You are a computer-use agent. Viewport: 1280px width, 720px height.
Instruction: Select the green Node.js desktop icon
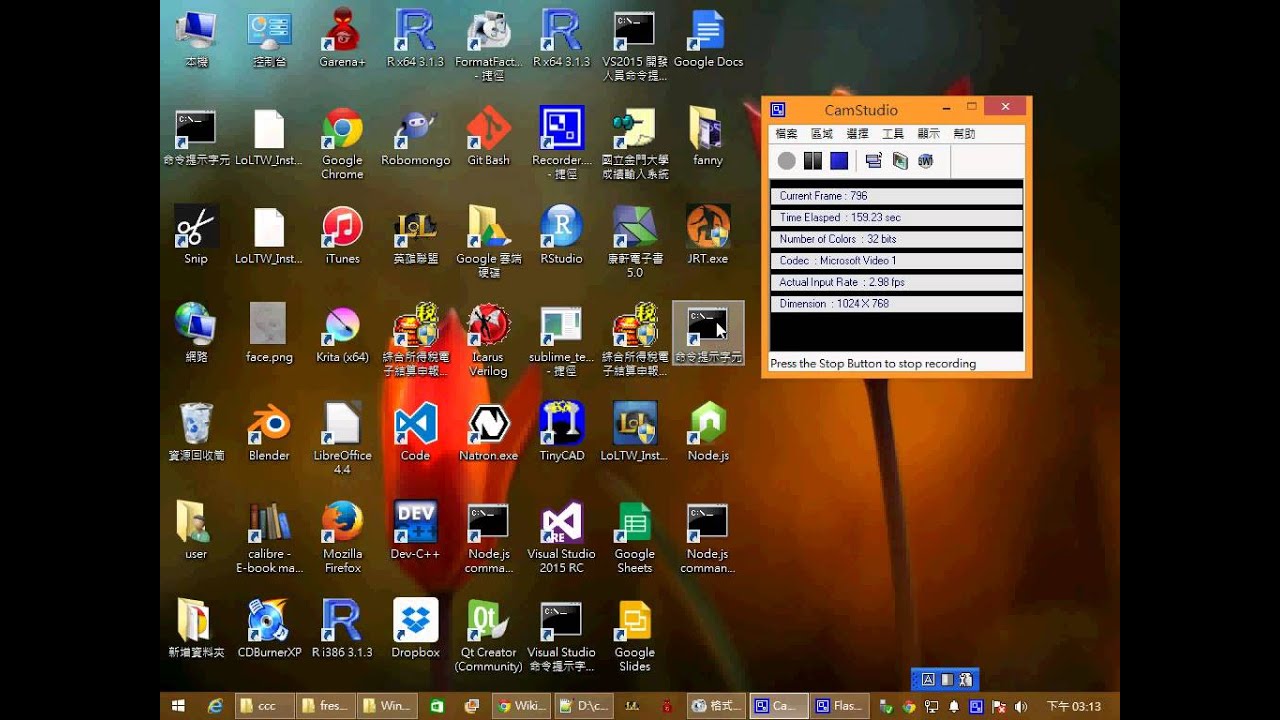[x=708, y=432]
